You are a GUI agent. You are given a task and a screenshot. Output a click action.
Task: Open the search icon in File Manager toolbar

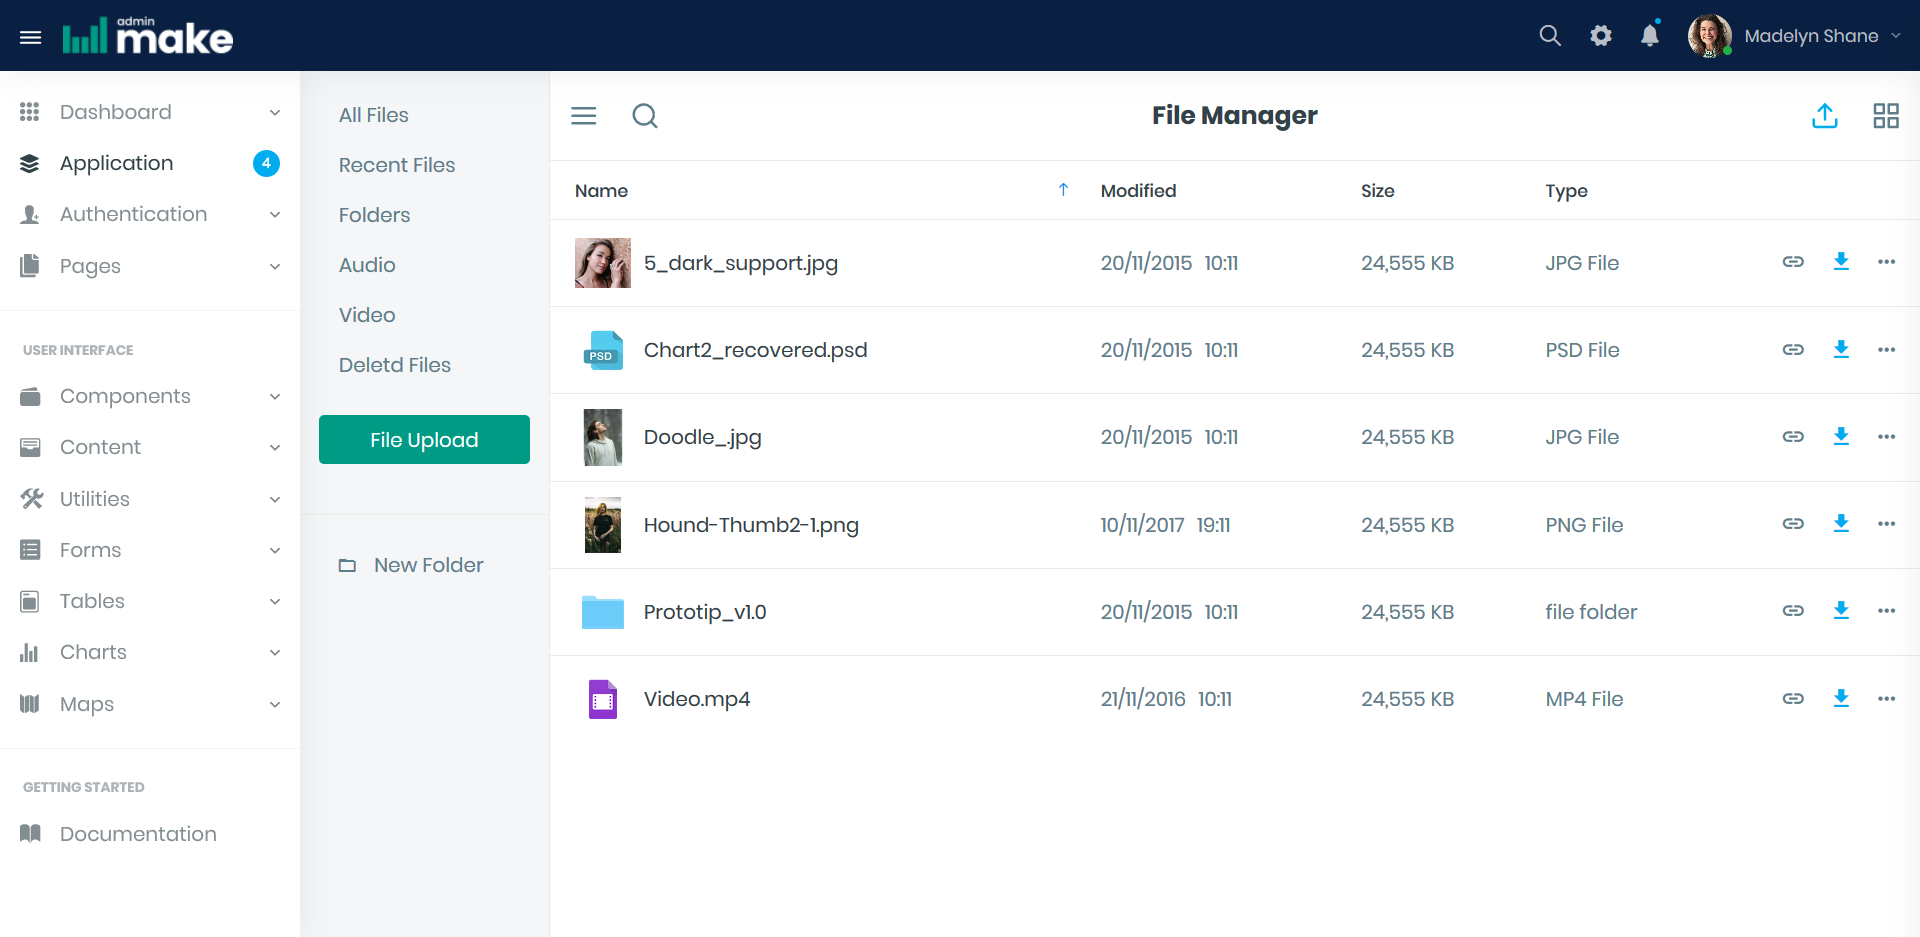[x=645, y=116]
